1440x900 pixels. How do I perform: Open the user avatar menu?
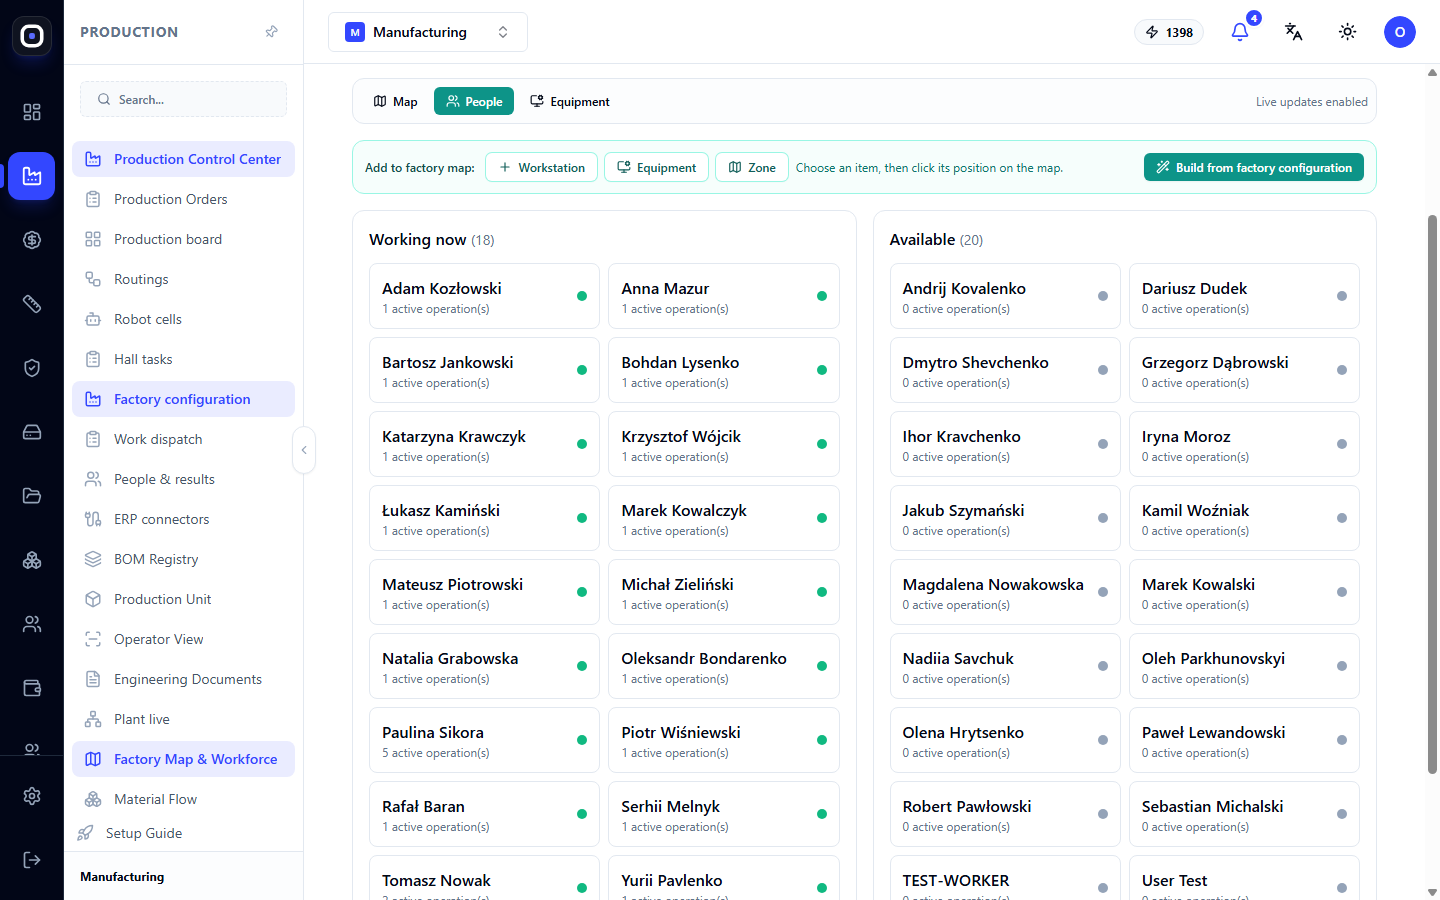(1400, 32)
